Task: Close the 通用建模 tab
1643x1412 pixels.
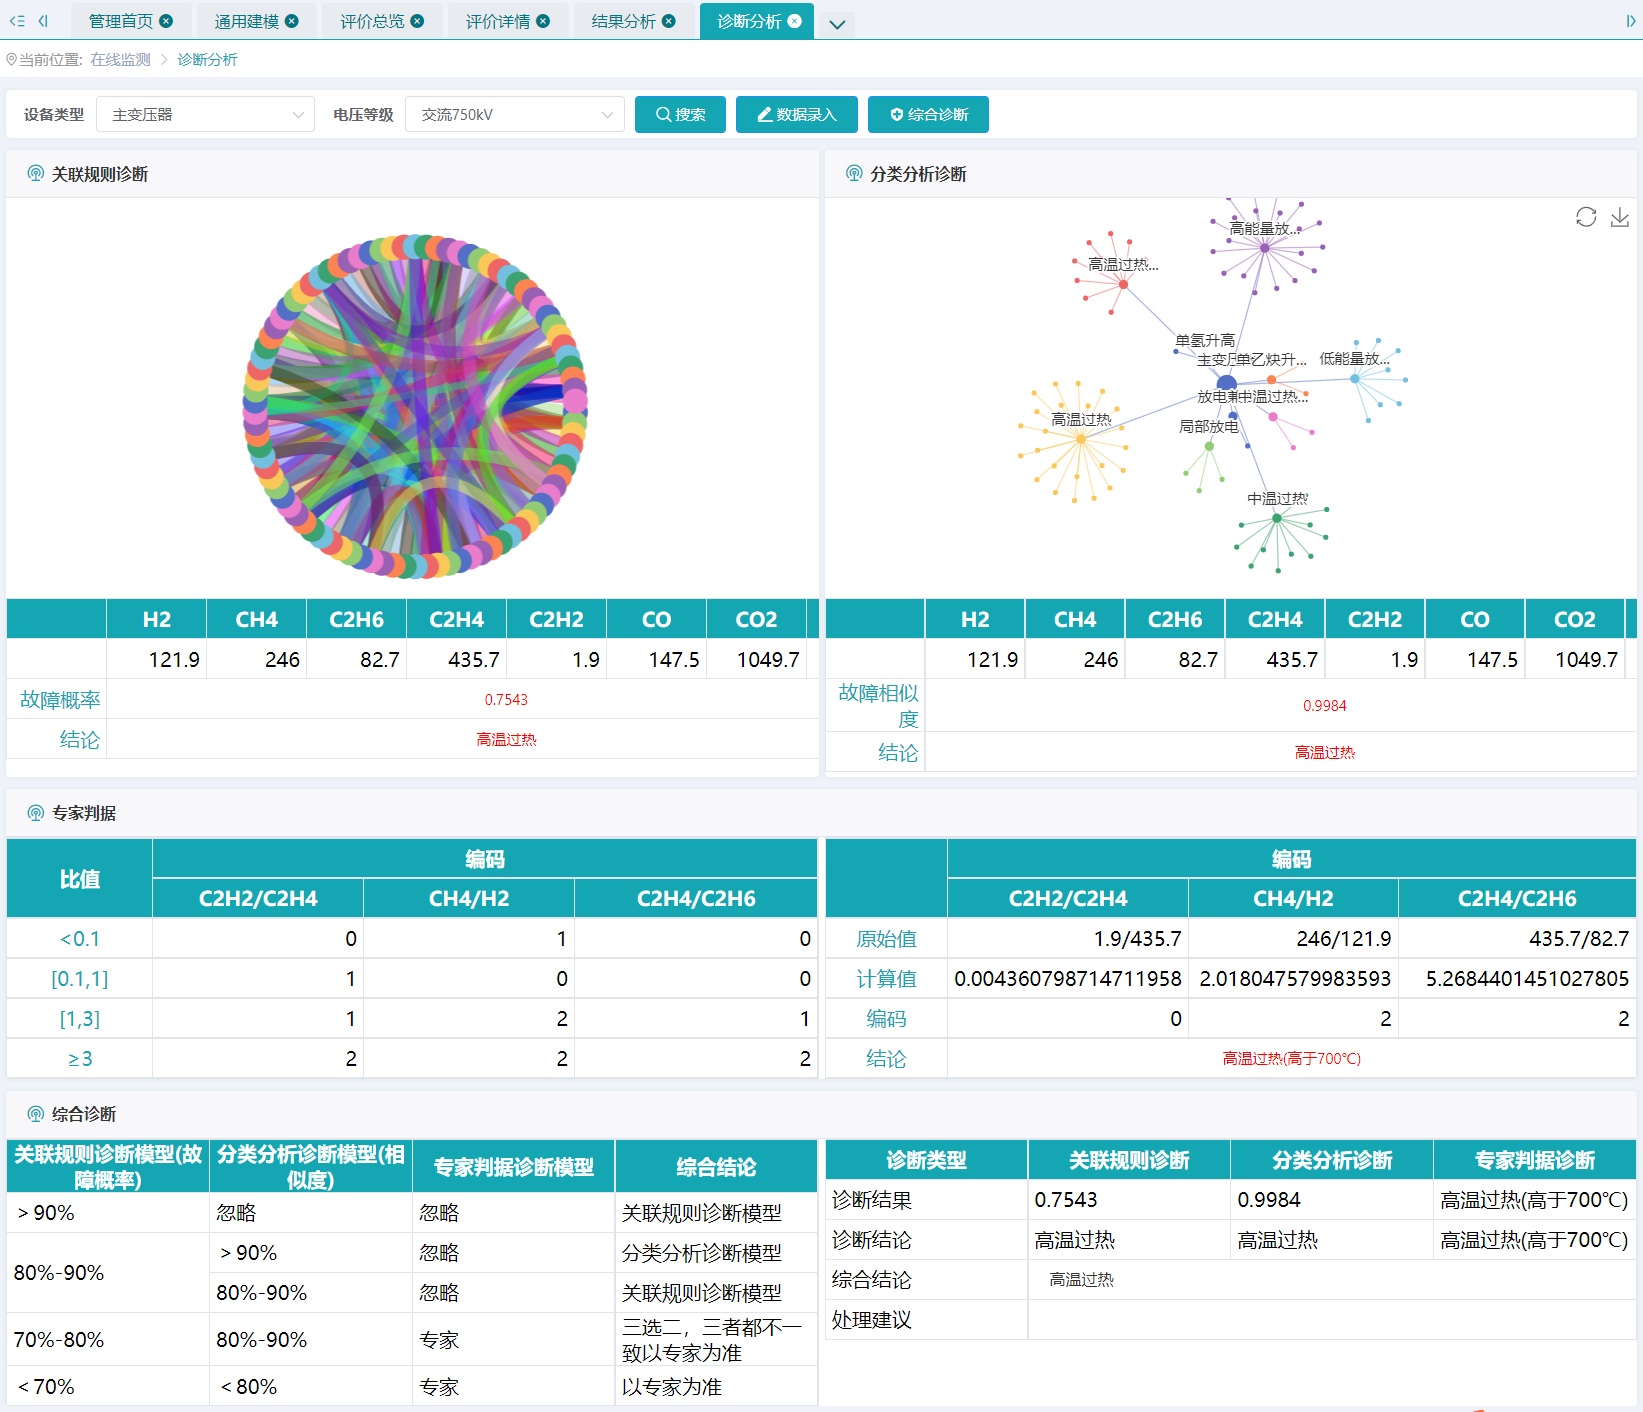Action: [292, 21]
